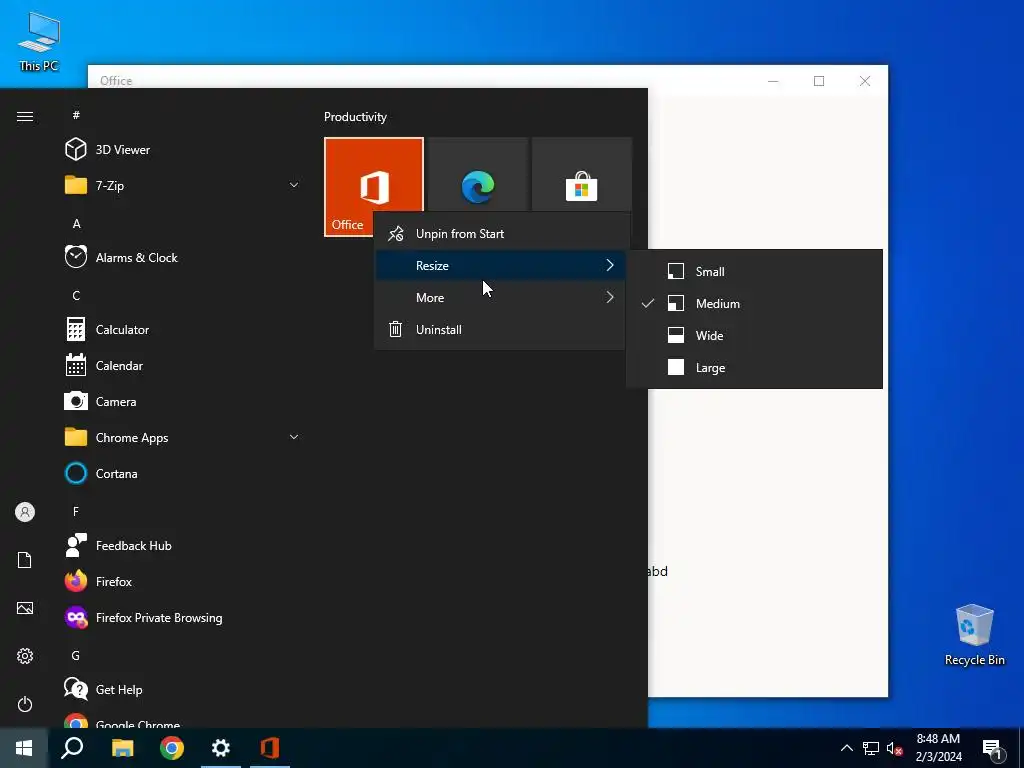
Task: Click the A letter index header
Action: 76,223
